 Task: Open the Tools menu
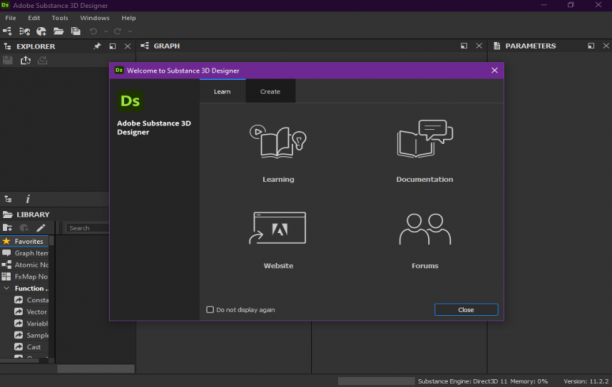point(60,18)
